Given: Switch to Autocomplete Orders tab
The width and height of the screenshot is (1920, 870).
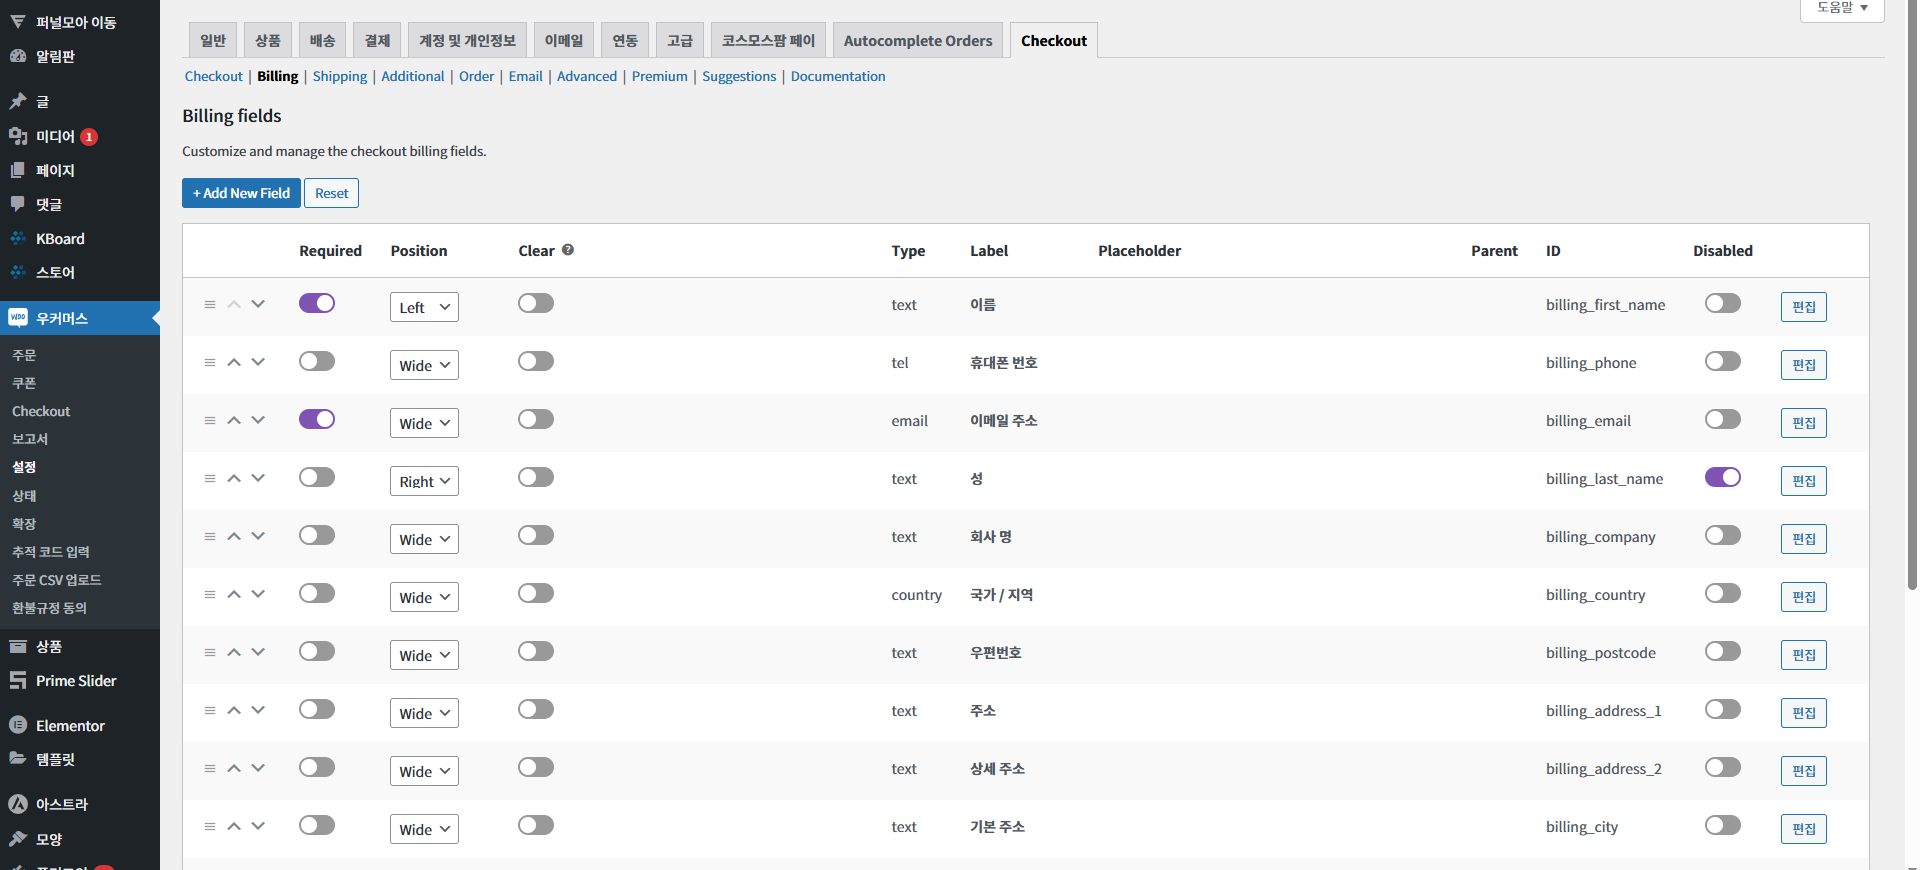Looking at the screenshot, I should click(918, 40).
